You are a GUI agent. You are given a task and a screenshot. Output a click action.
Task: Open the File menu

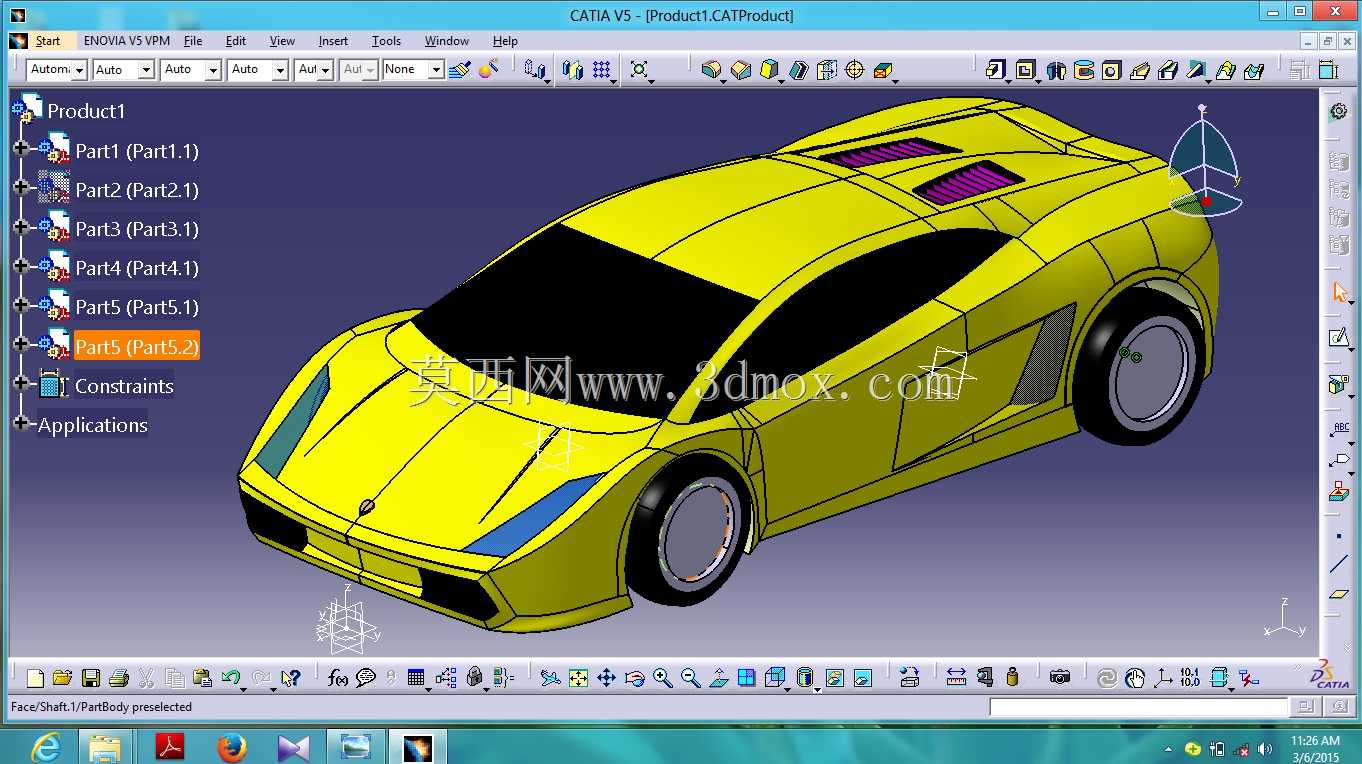click(193, 41)
